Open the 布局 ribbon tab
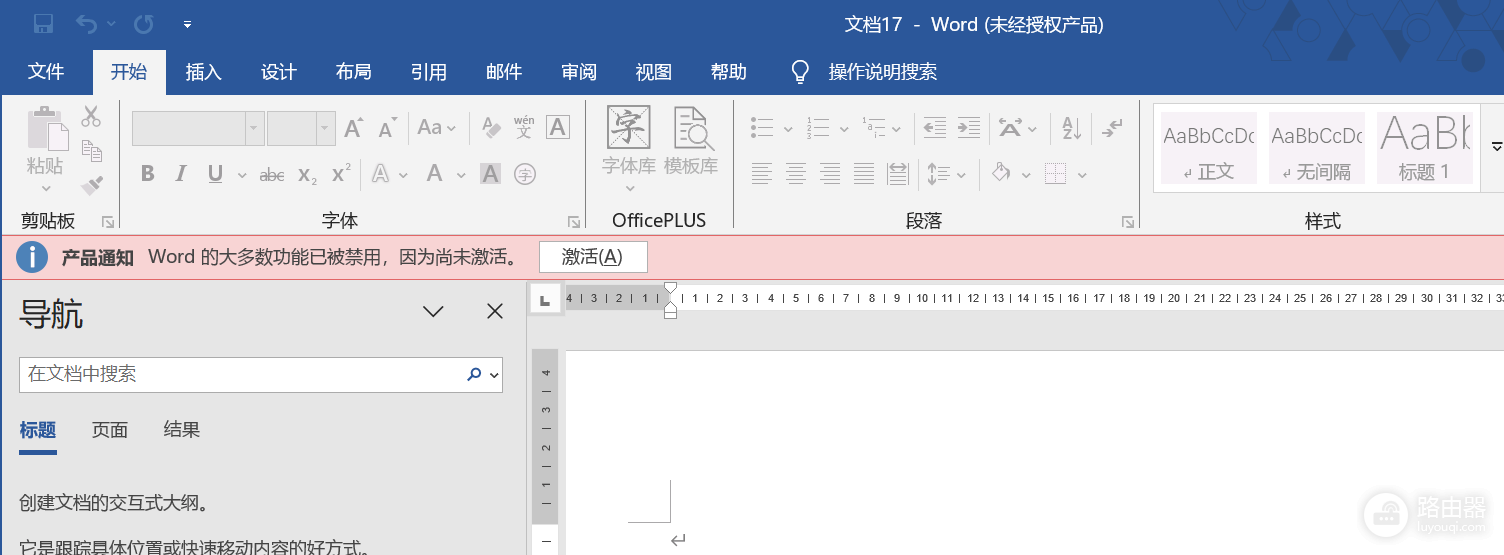The height and width of the screenshot is (555, 1504). [x=354, y=72]
